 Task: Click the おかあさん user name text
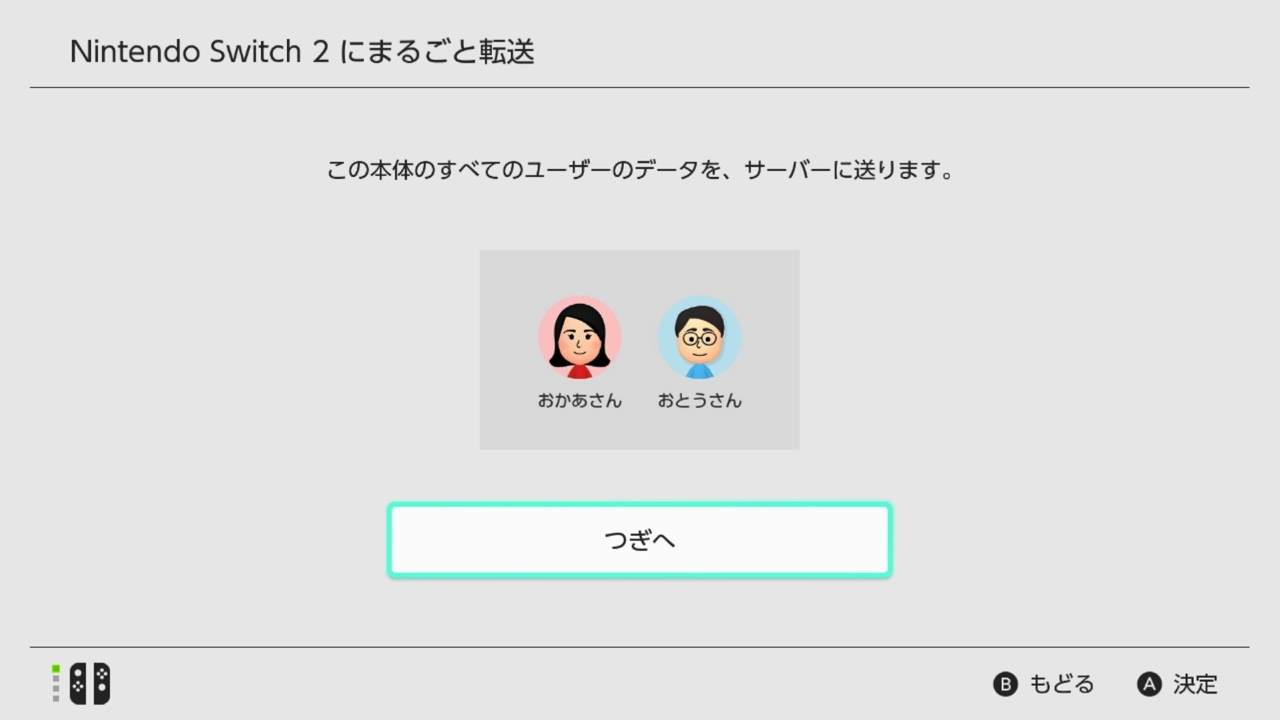[x=580, y=401]
